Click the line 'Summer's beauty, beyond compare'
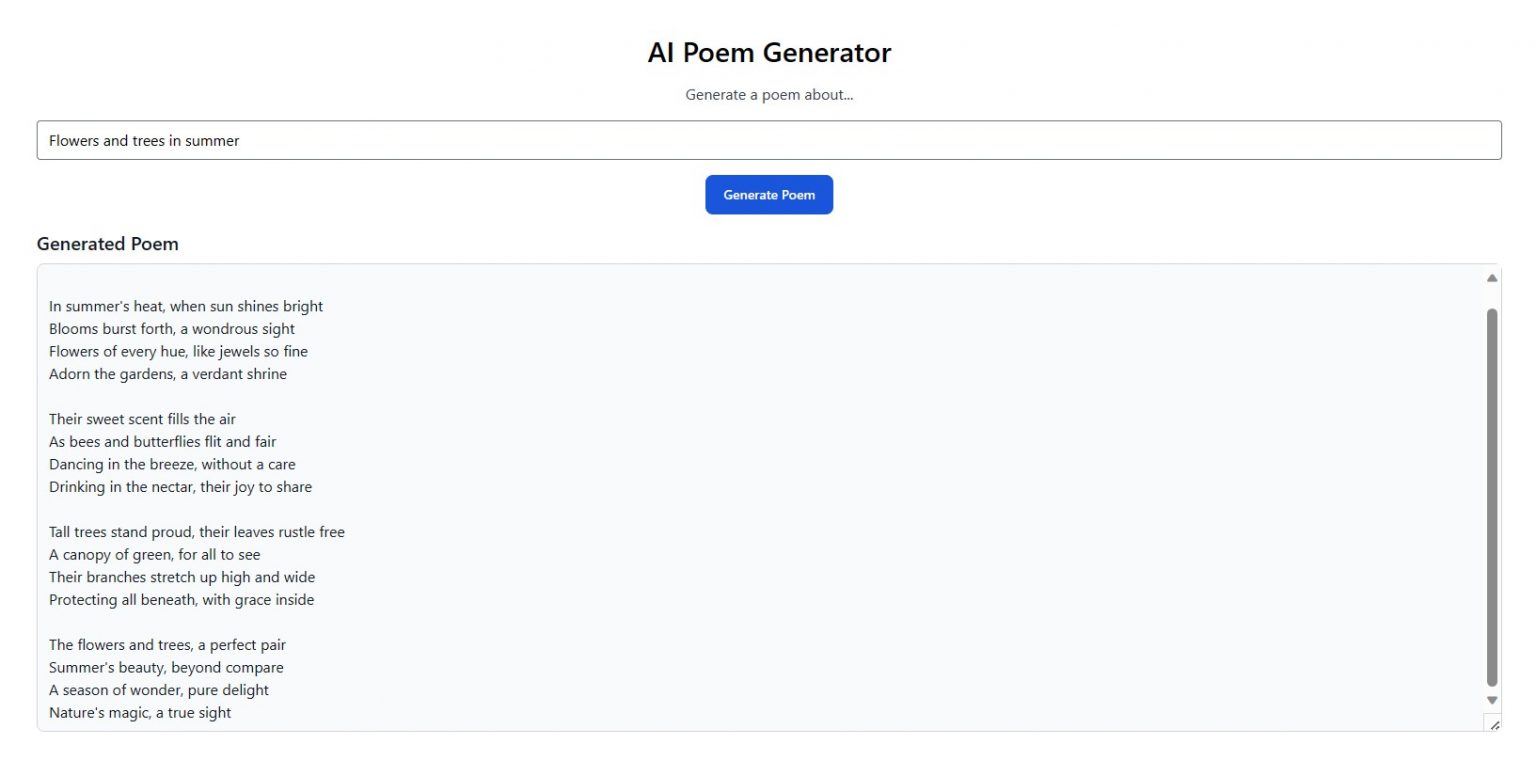The image size is (1536, 760). 166,667
